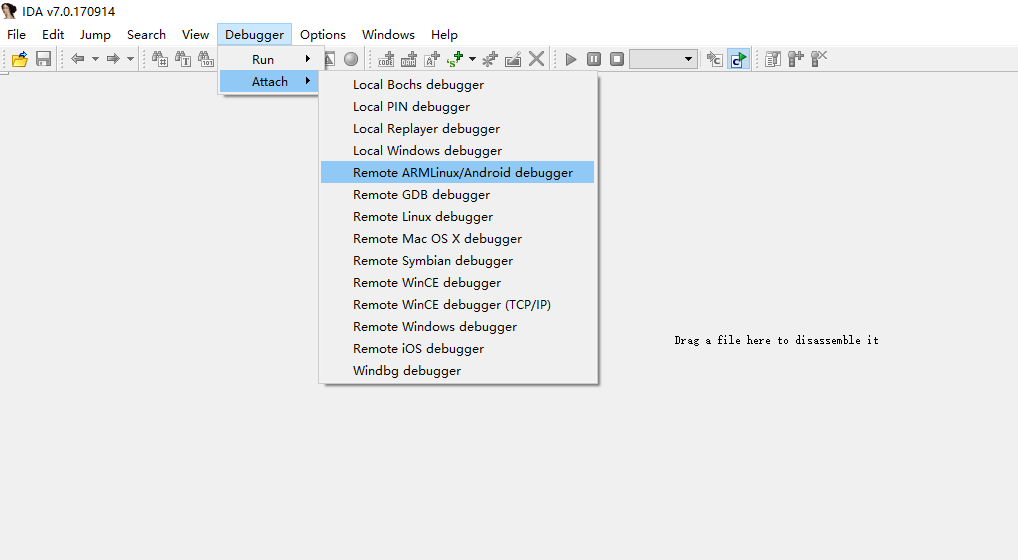
Task: Select Remote Linux debugger
Action: pos(457,217)
